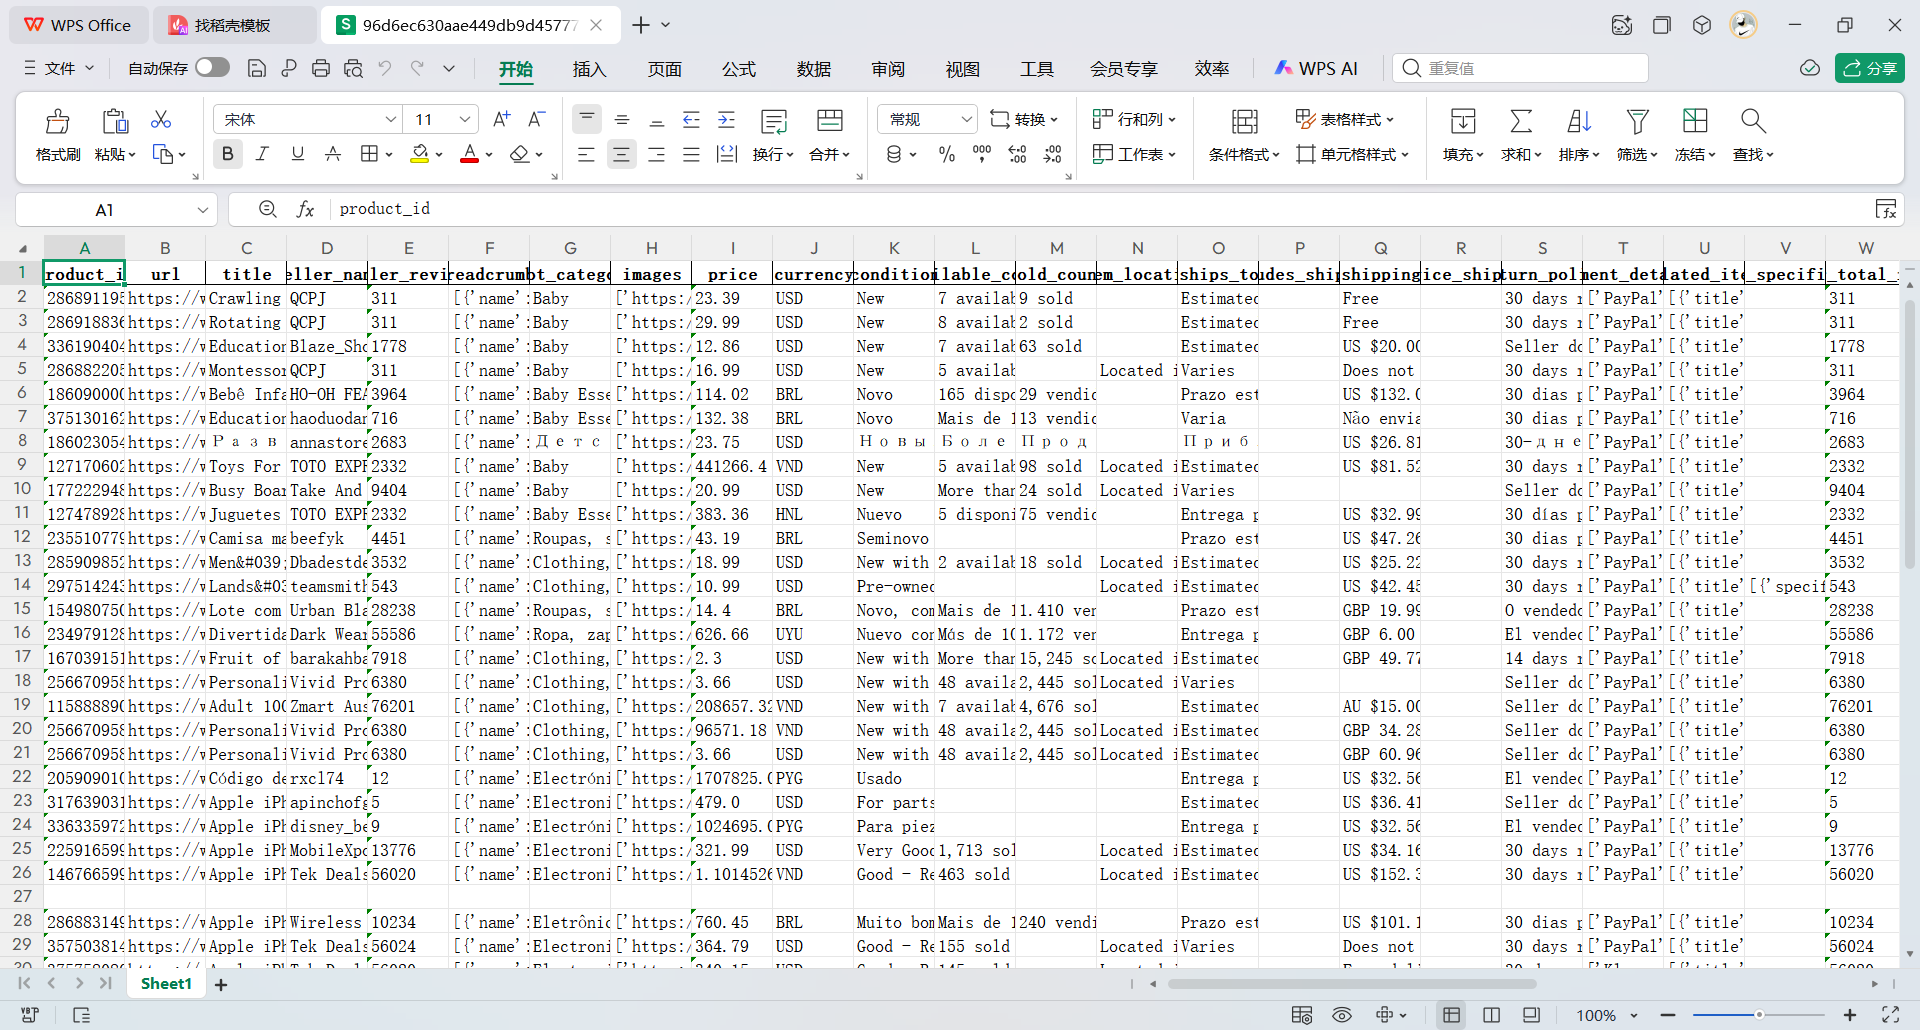
Task: Select the Sheet1 tab
Action: (x=166, y=984)
